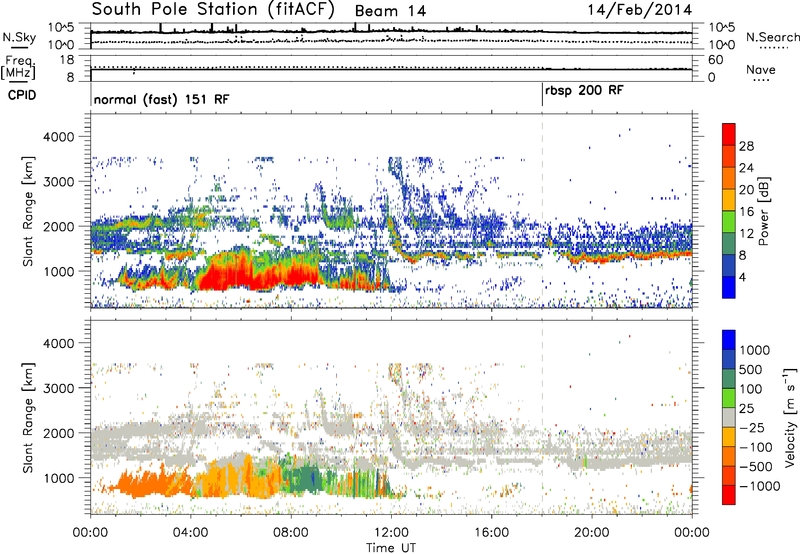The width and height of the screenshot is (800, 554).
Task: Click the 'Nave' legend label
Action: [761, 69]
